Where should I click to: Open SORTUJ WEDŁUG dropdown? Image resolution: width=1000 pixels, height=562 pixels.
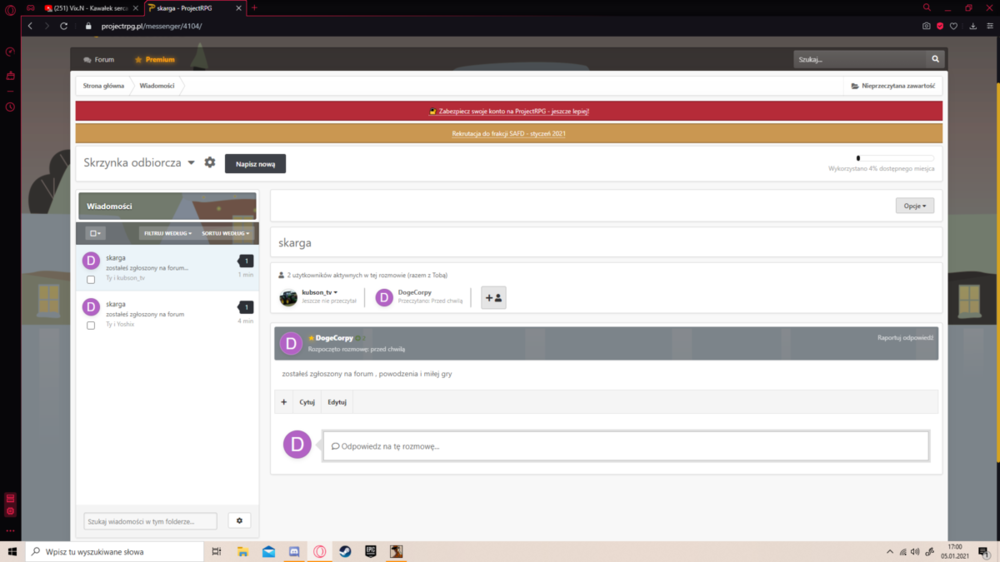pos(226,233)
